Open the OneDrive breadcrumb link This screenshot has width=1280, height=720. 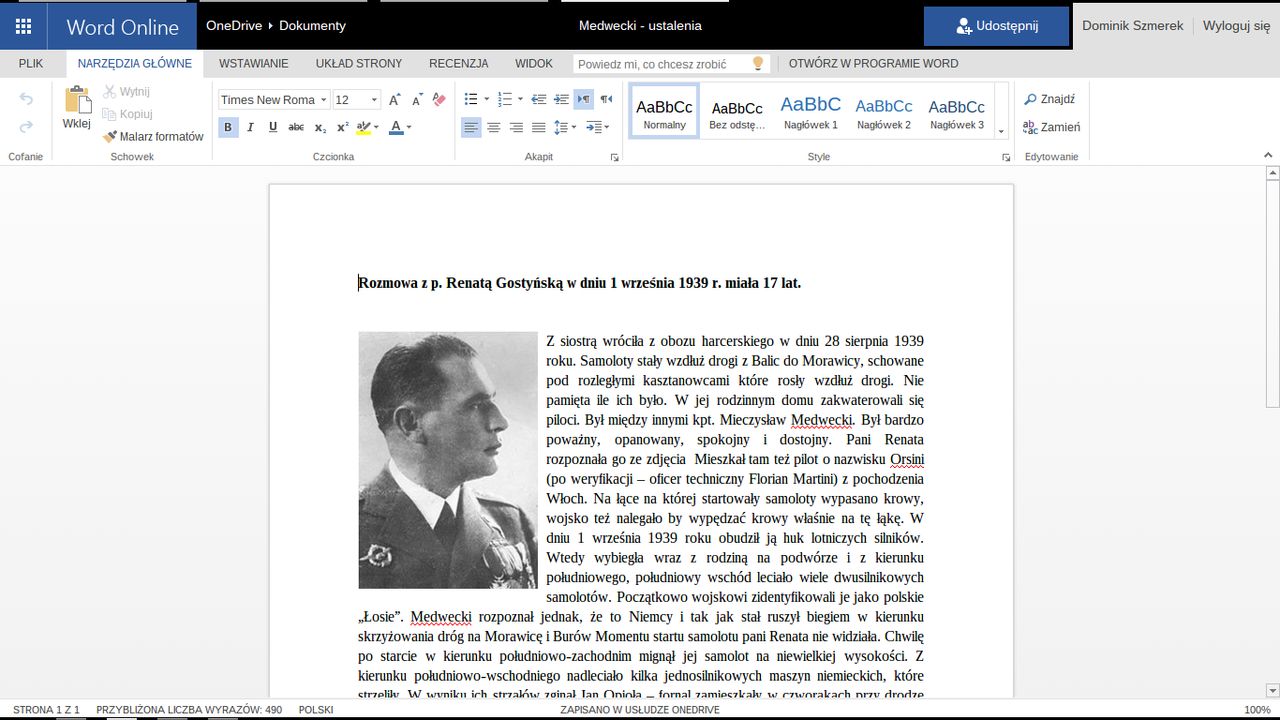point(234,26)
